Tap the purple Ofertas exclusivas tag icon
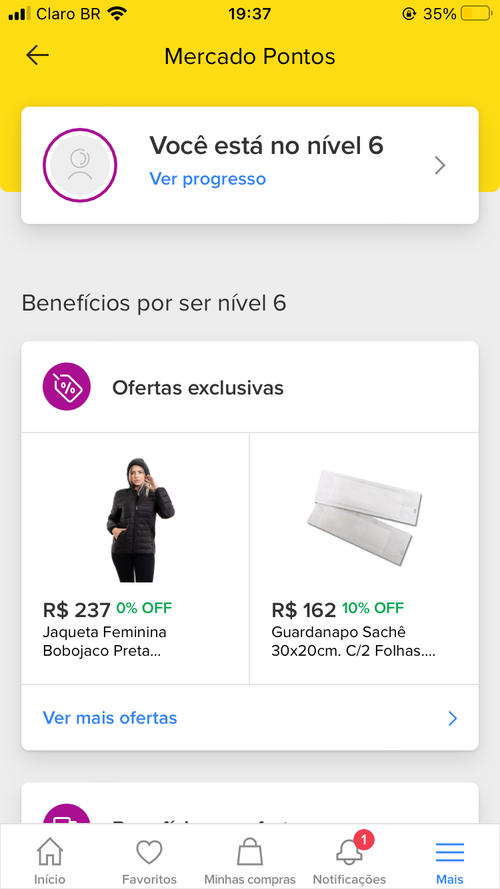Image resolution: width=500 pixels, height=889 pixels. tap(67, 387)
